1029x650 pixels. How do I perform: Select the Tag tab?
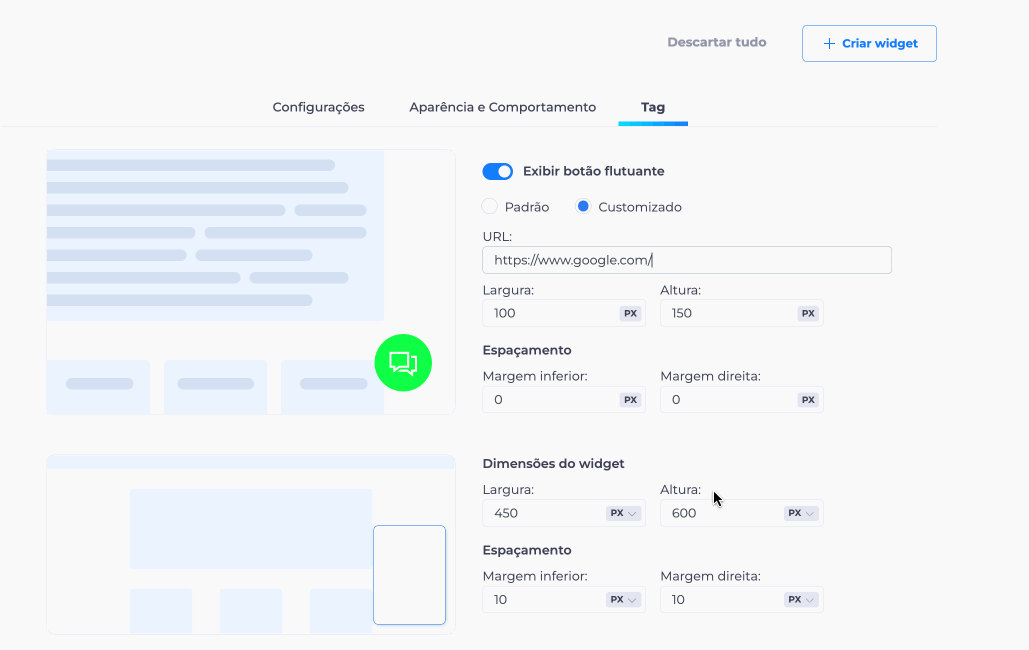653,107
